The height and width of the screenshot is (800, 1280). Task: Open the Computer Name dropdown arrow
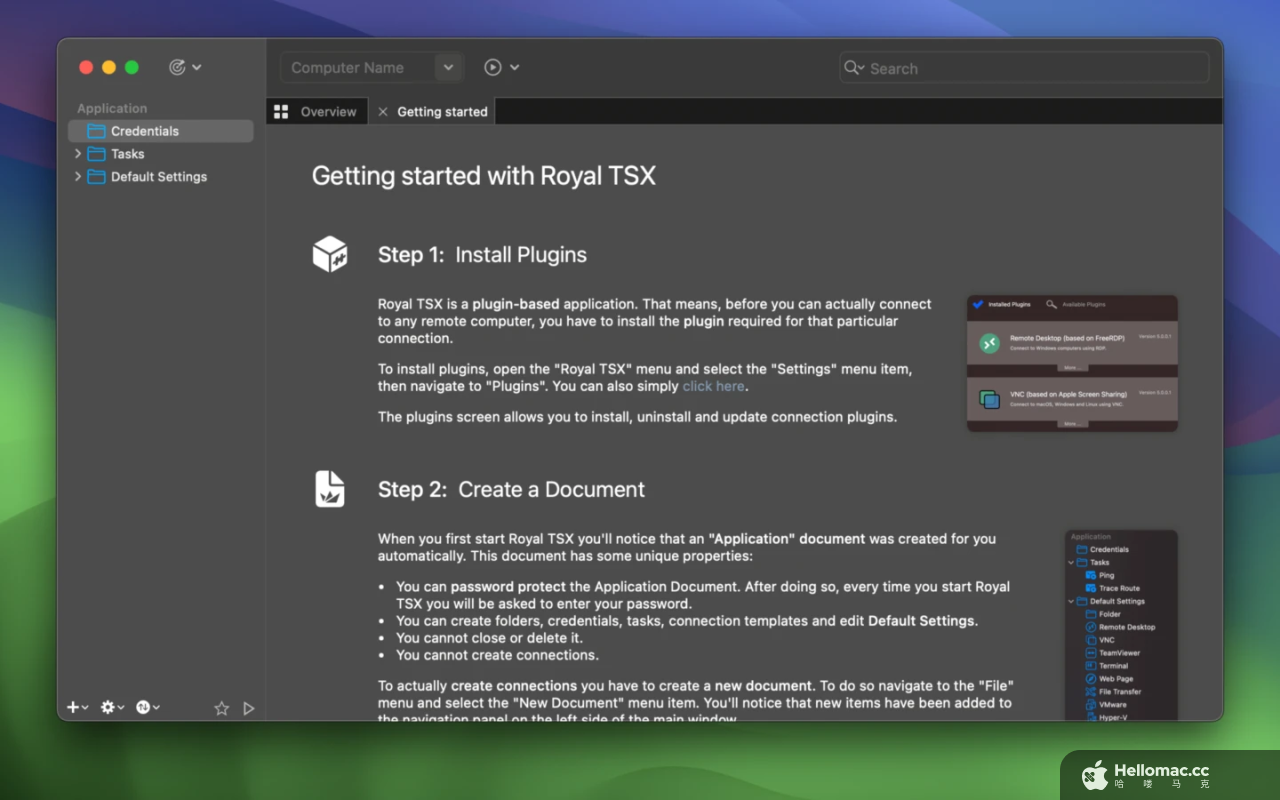point(449,68)
